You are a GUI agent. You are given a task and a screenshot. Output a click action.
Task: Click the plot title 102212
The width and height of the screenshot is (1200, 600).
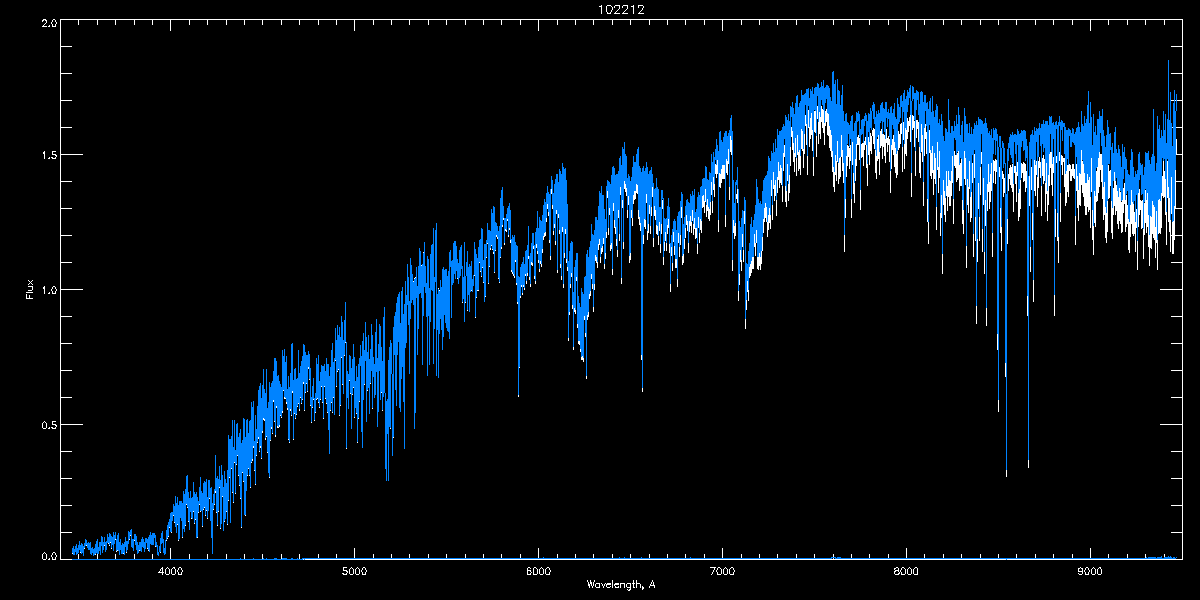620,10
